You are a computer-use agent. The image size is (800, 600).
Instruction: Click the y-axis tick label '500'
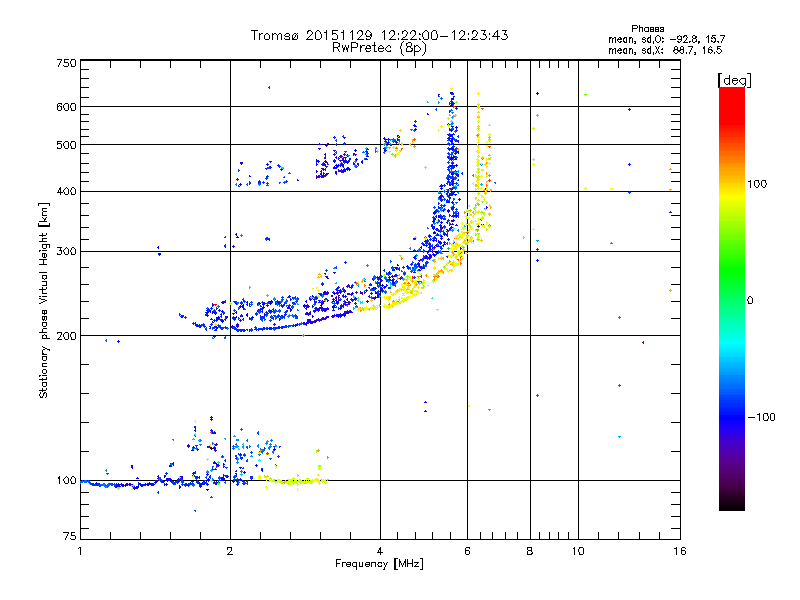[67, 145]
